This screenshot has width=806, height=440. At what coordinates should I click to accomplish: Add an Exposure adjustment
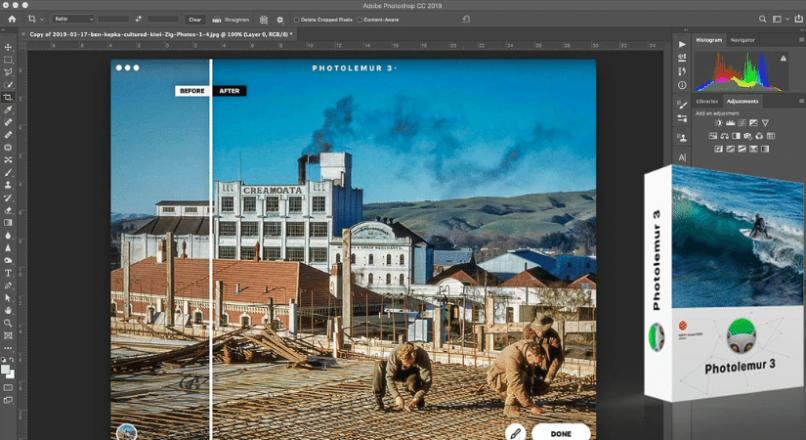point(754,123)
